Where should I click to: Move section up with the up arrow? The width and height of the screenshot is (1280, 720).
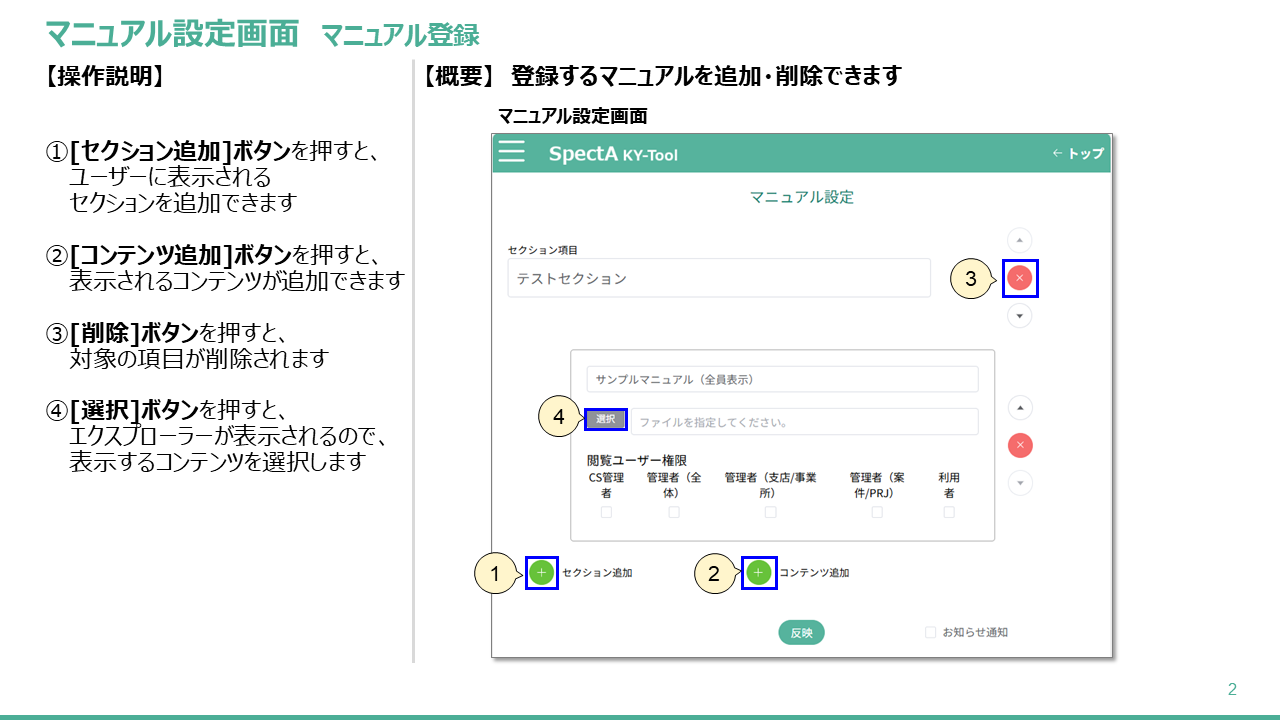pos(1019,240)
